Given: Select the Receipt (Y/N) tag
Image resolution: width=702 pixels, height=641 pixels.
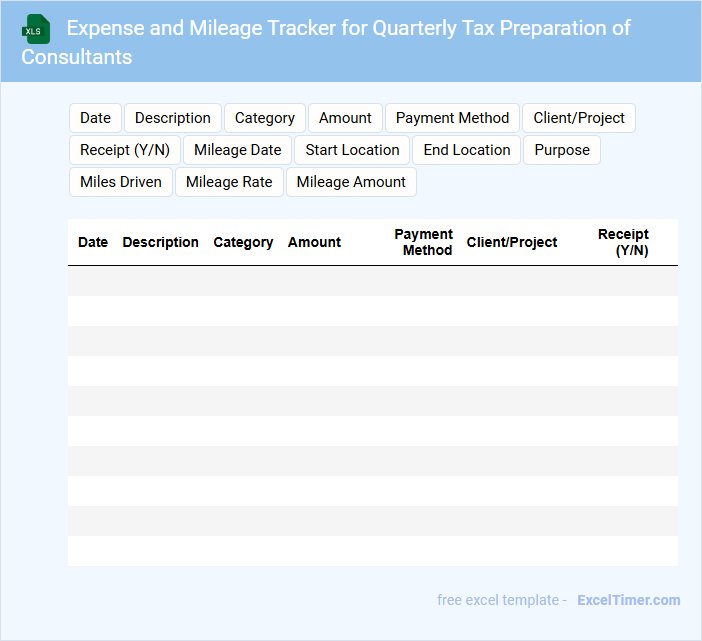Looking at the screenshot, I should tap(125, 150).
